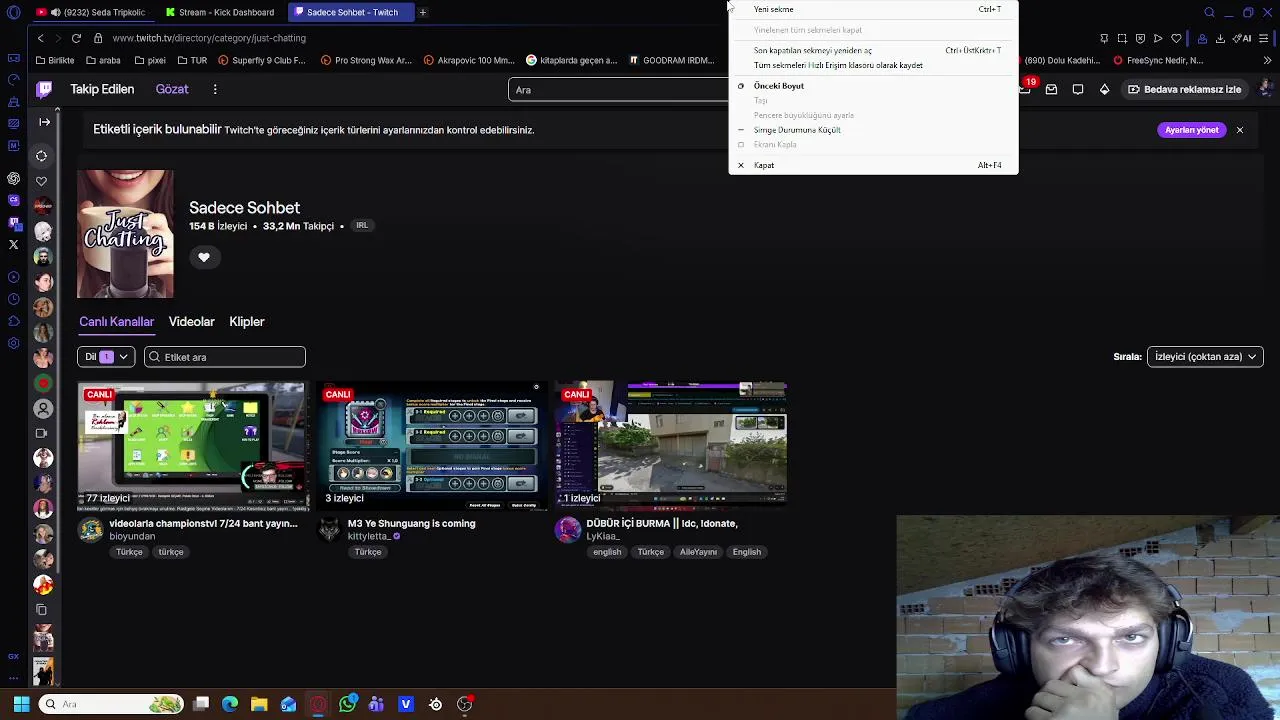Open user profile avatar menu

[1266, 89]
